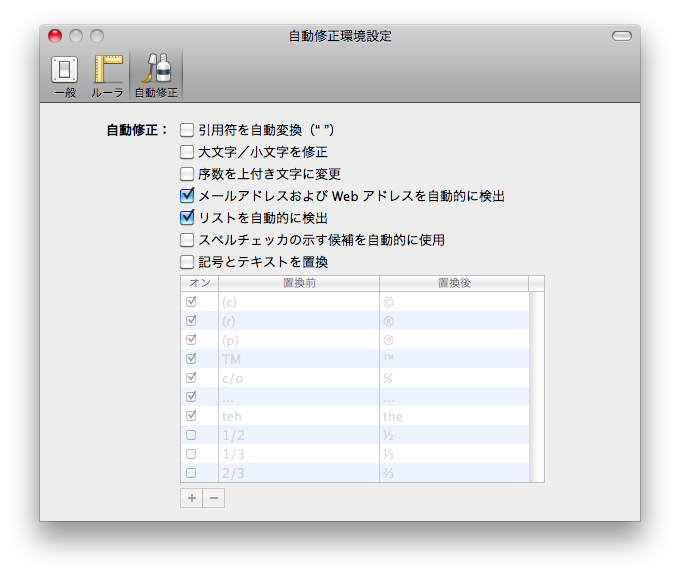Enable 大文字／小文字を修正 checkbox
This screenshot has height=576, width=680.
click(187, 152)
